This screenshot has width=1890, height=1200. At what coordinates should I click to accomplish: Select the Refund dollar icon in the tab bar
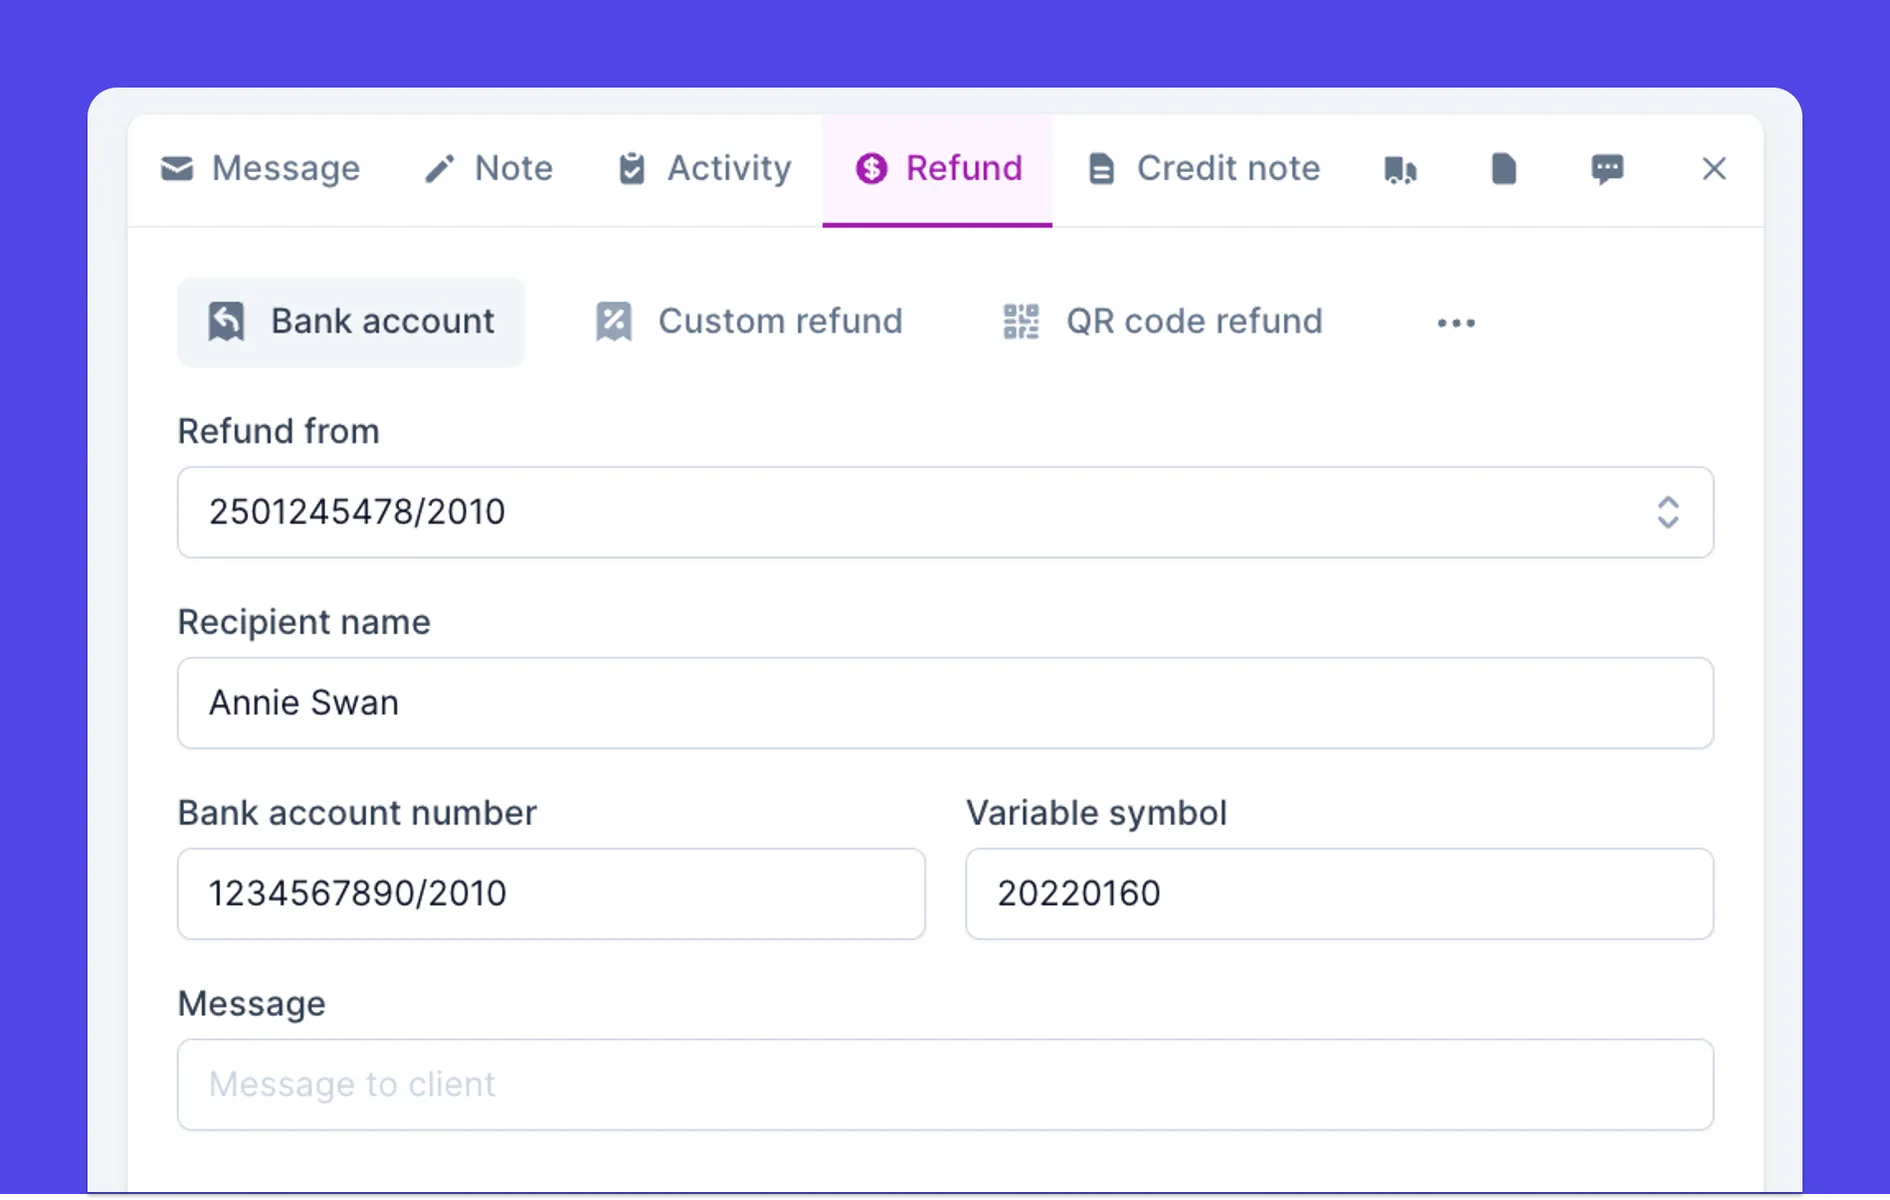pyautogui.click(x=871, y=168)
